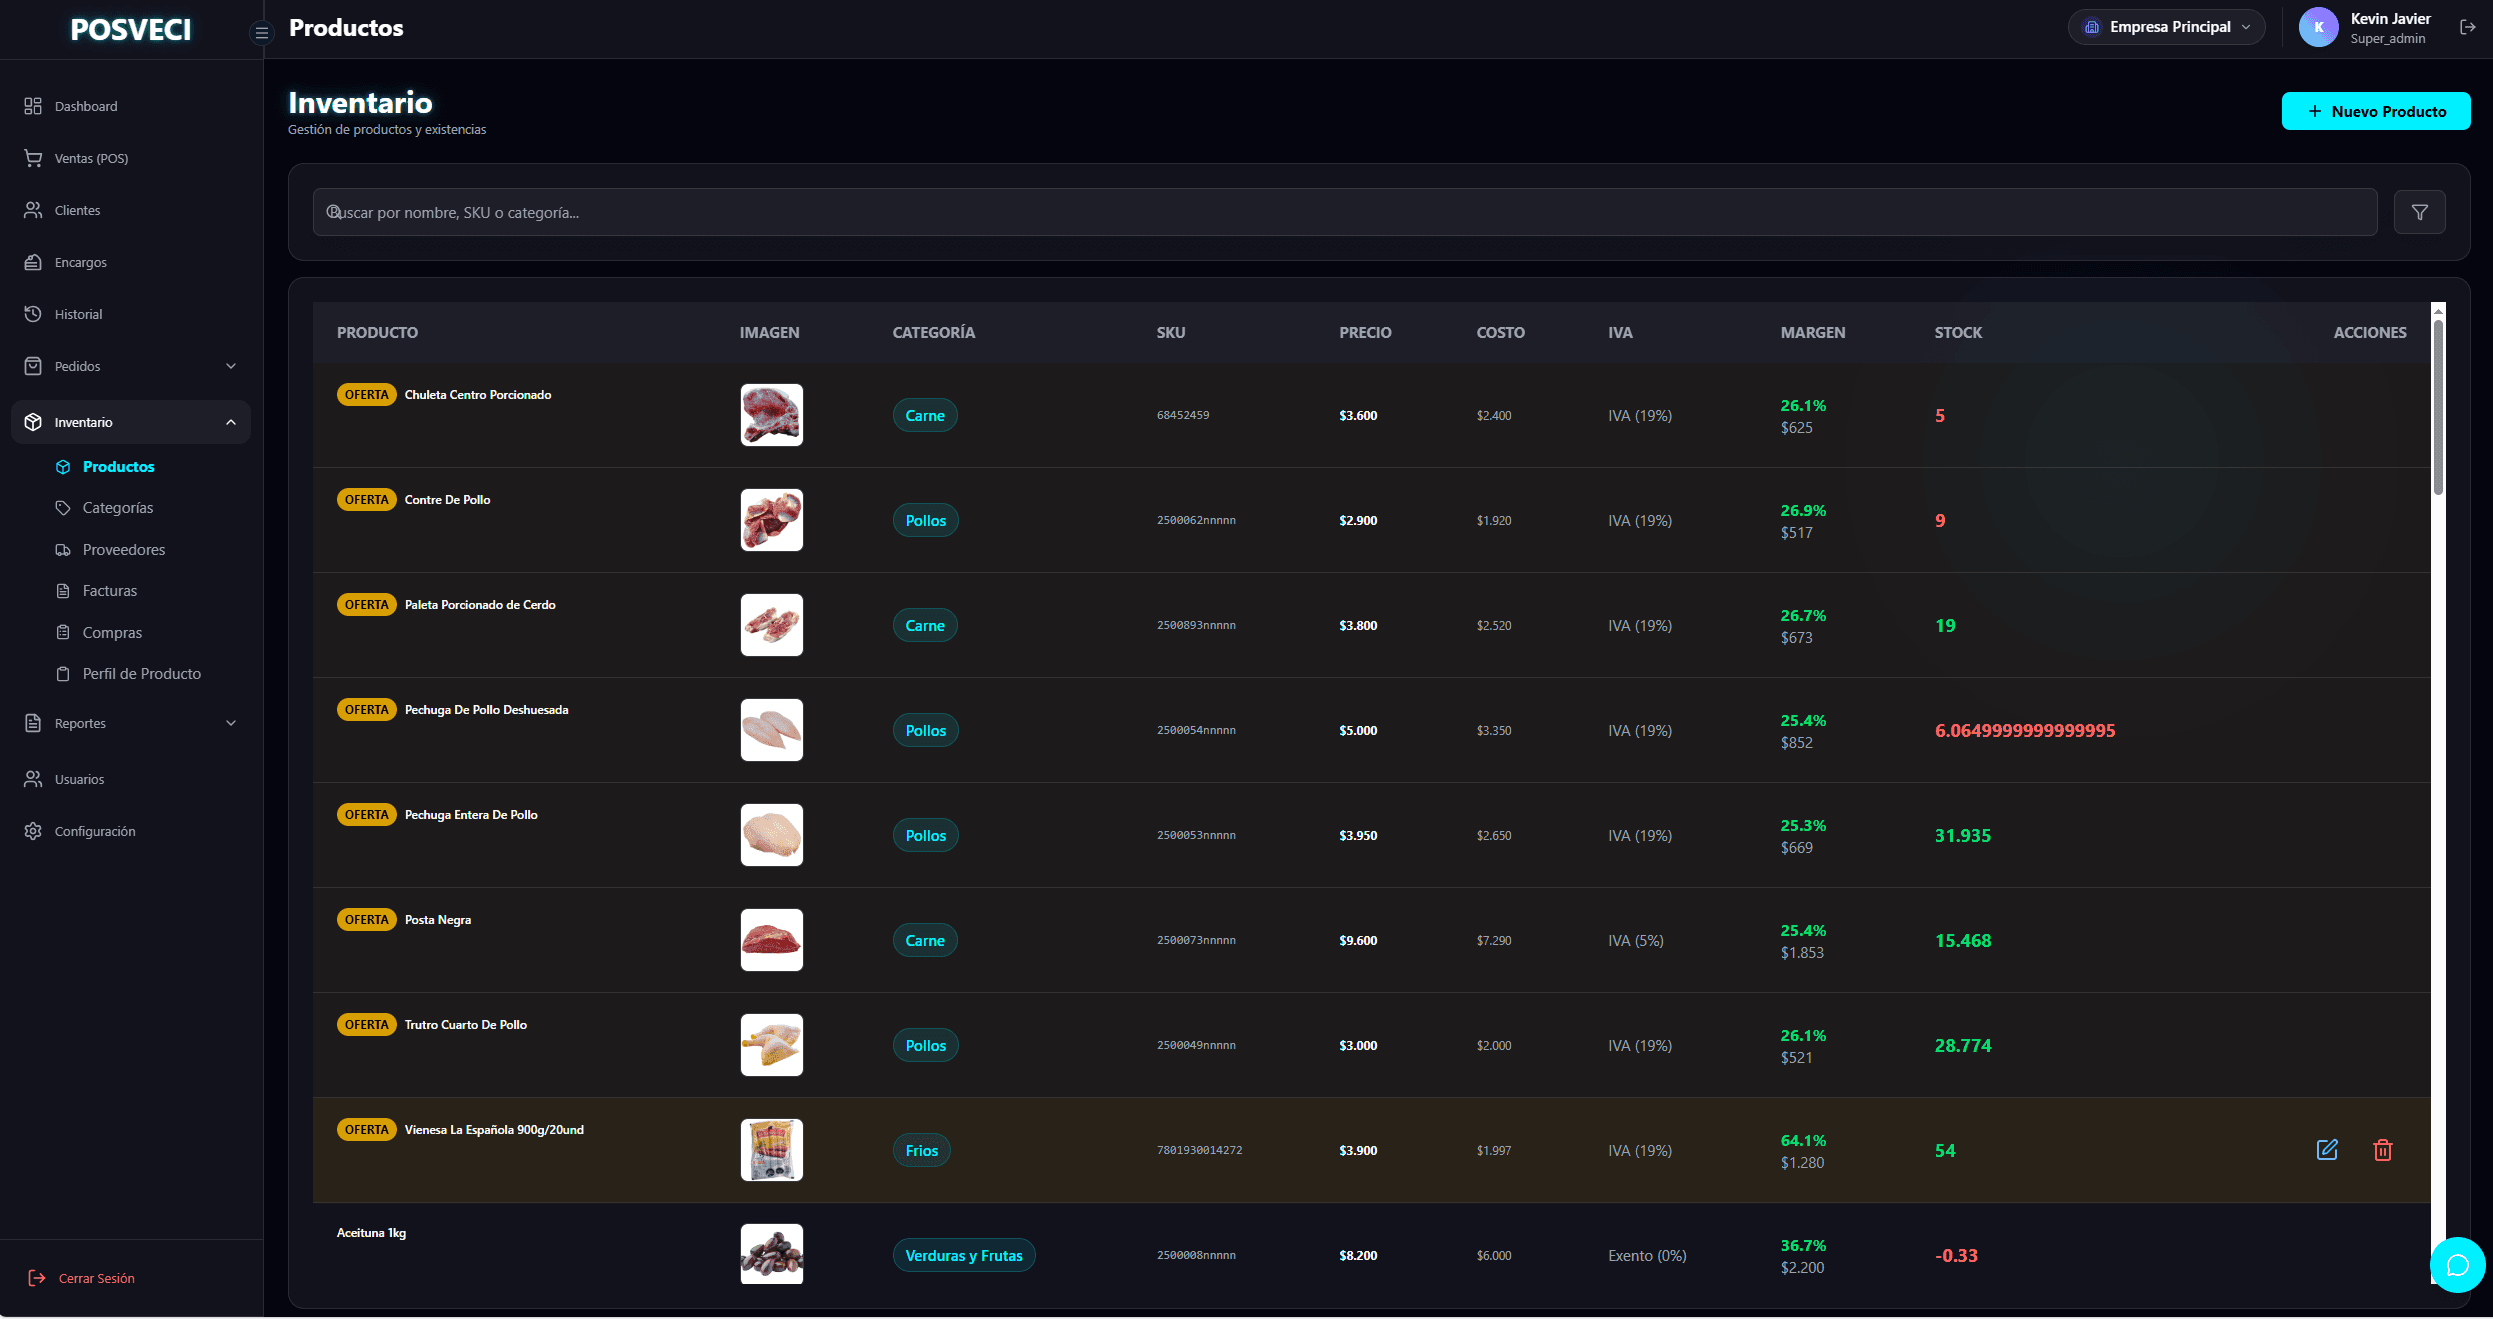Click the Posta Negra product thumbnail

771,940
